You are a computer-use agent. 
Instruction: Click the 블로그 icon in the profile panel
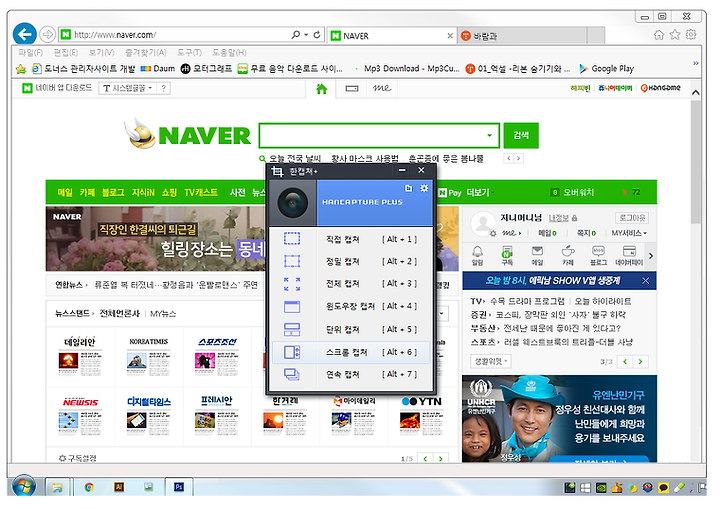[x=598, y=251]
